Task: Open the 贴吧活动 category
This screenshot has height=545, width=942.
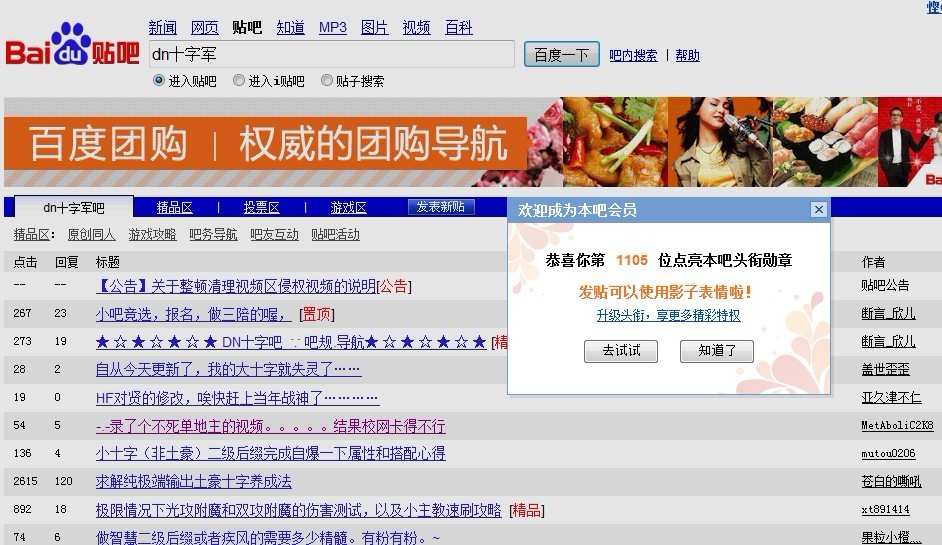Action: pos(335,234)
